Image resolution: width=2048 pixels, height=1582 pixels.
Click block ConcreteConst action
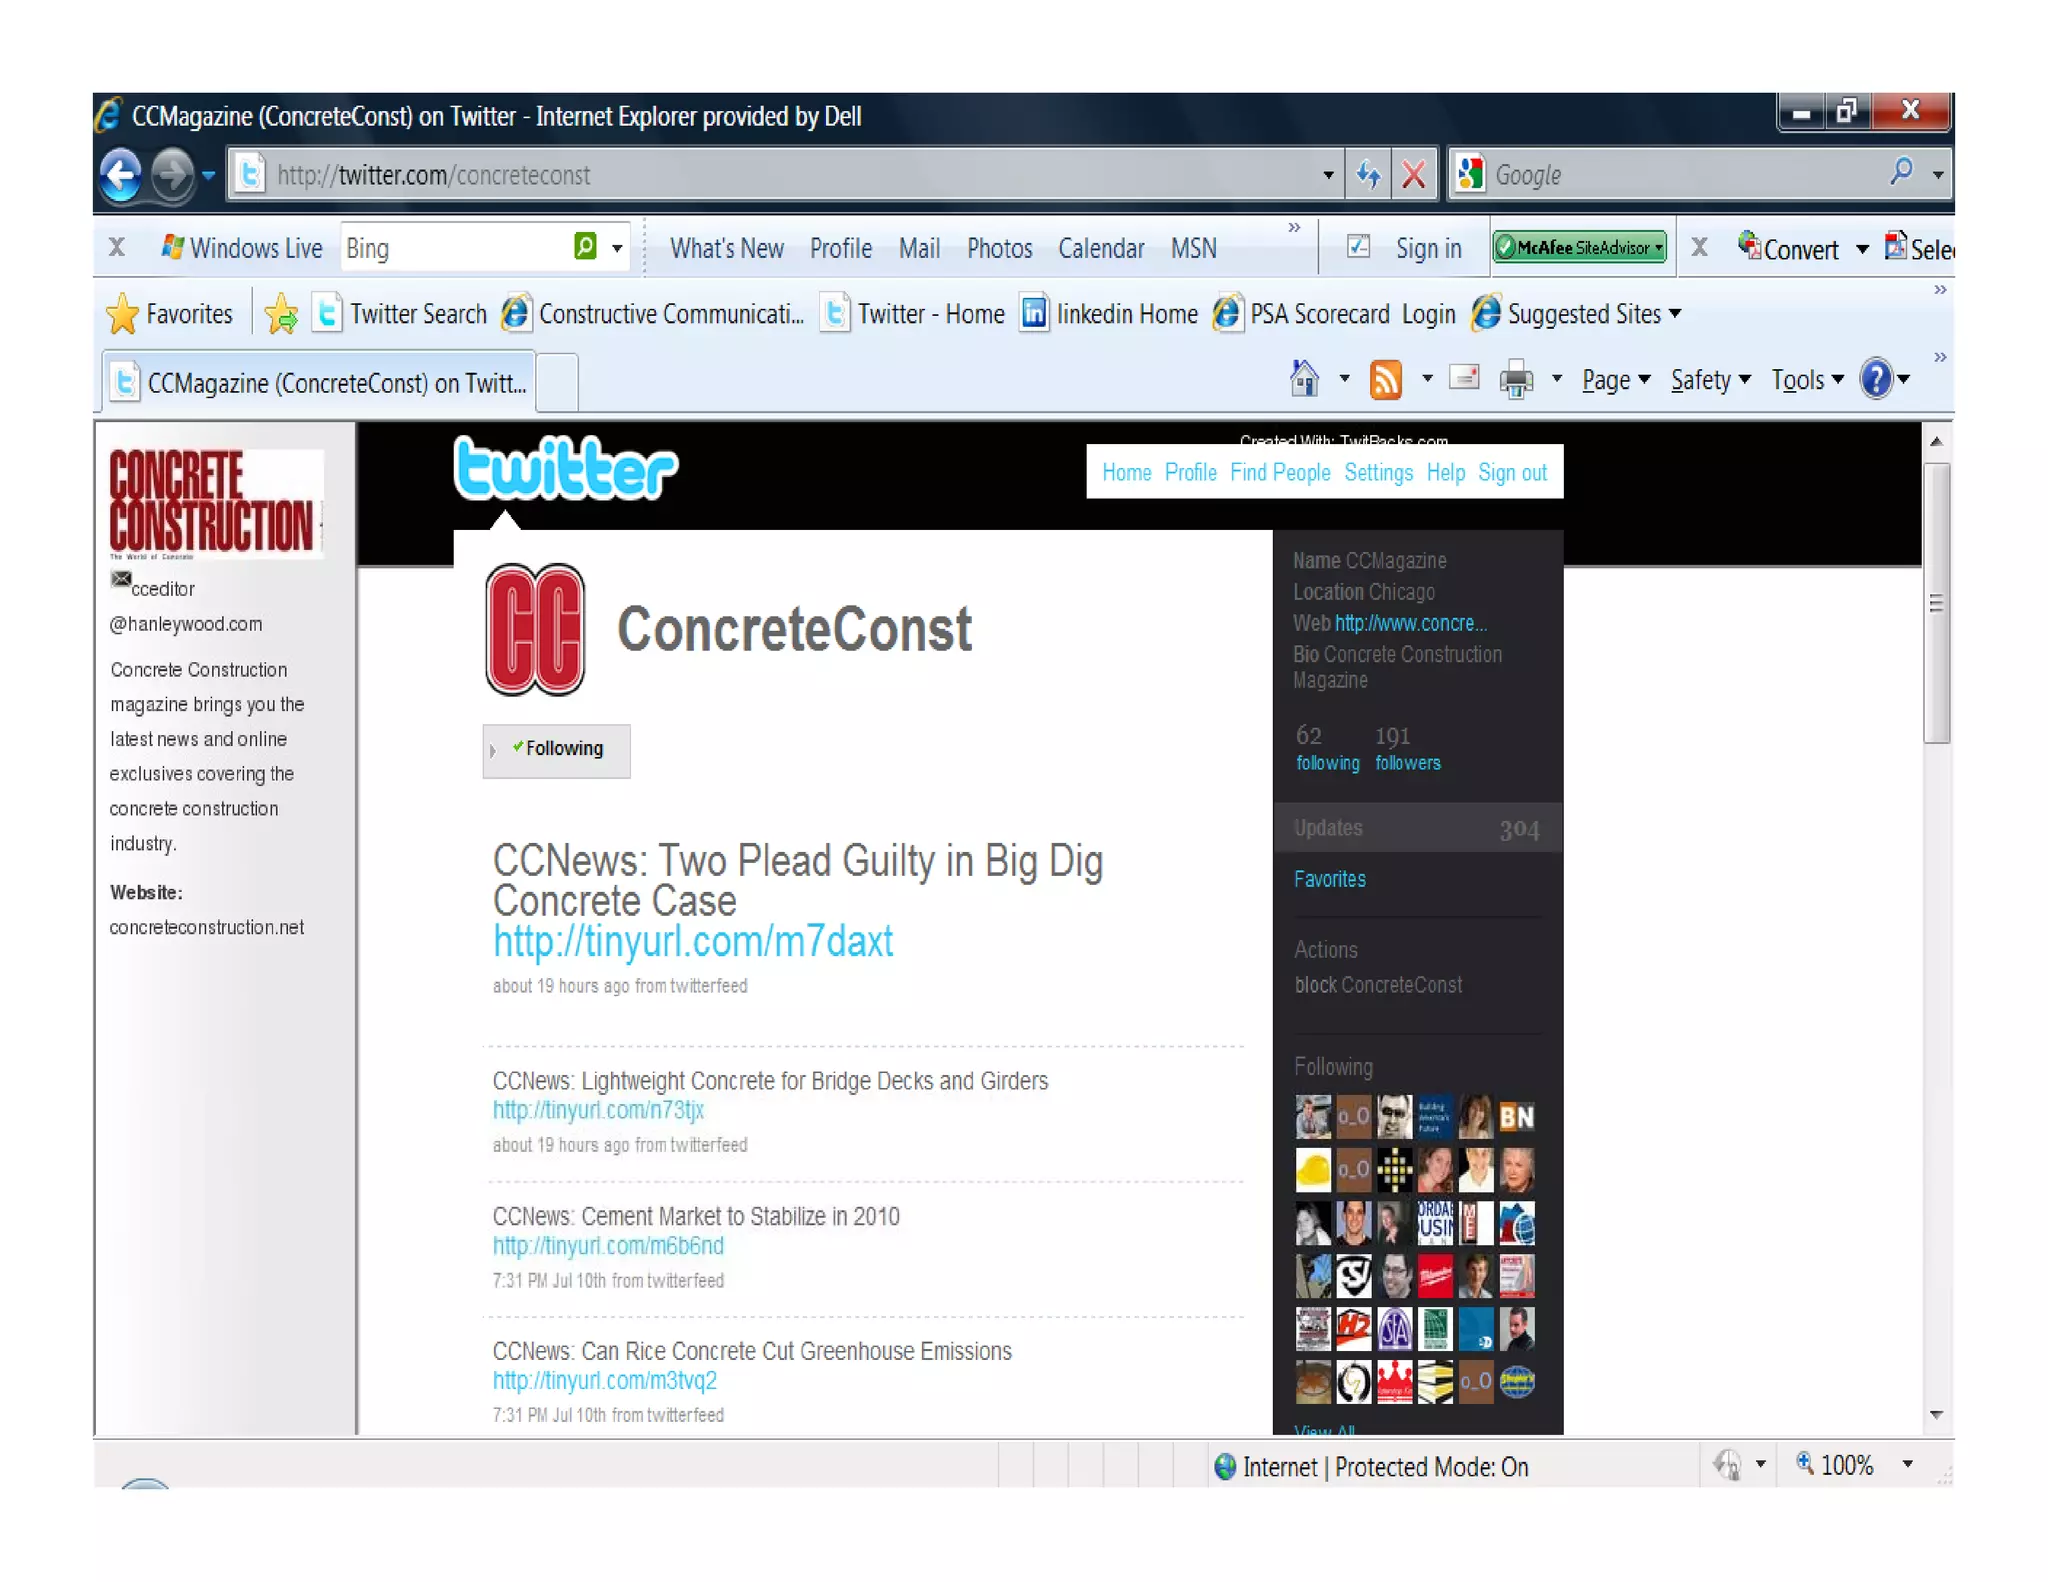tap(1377, 985)
